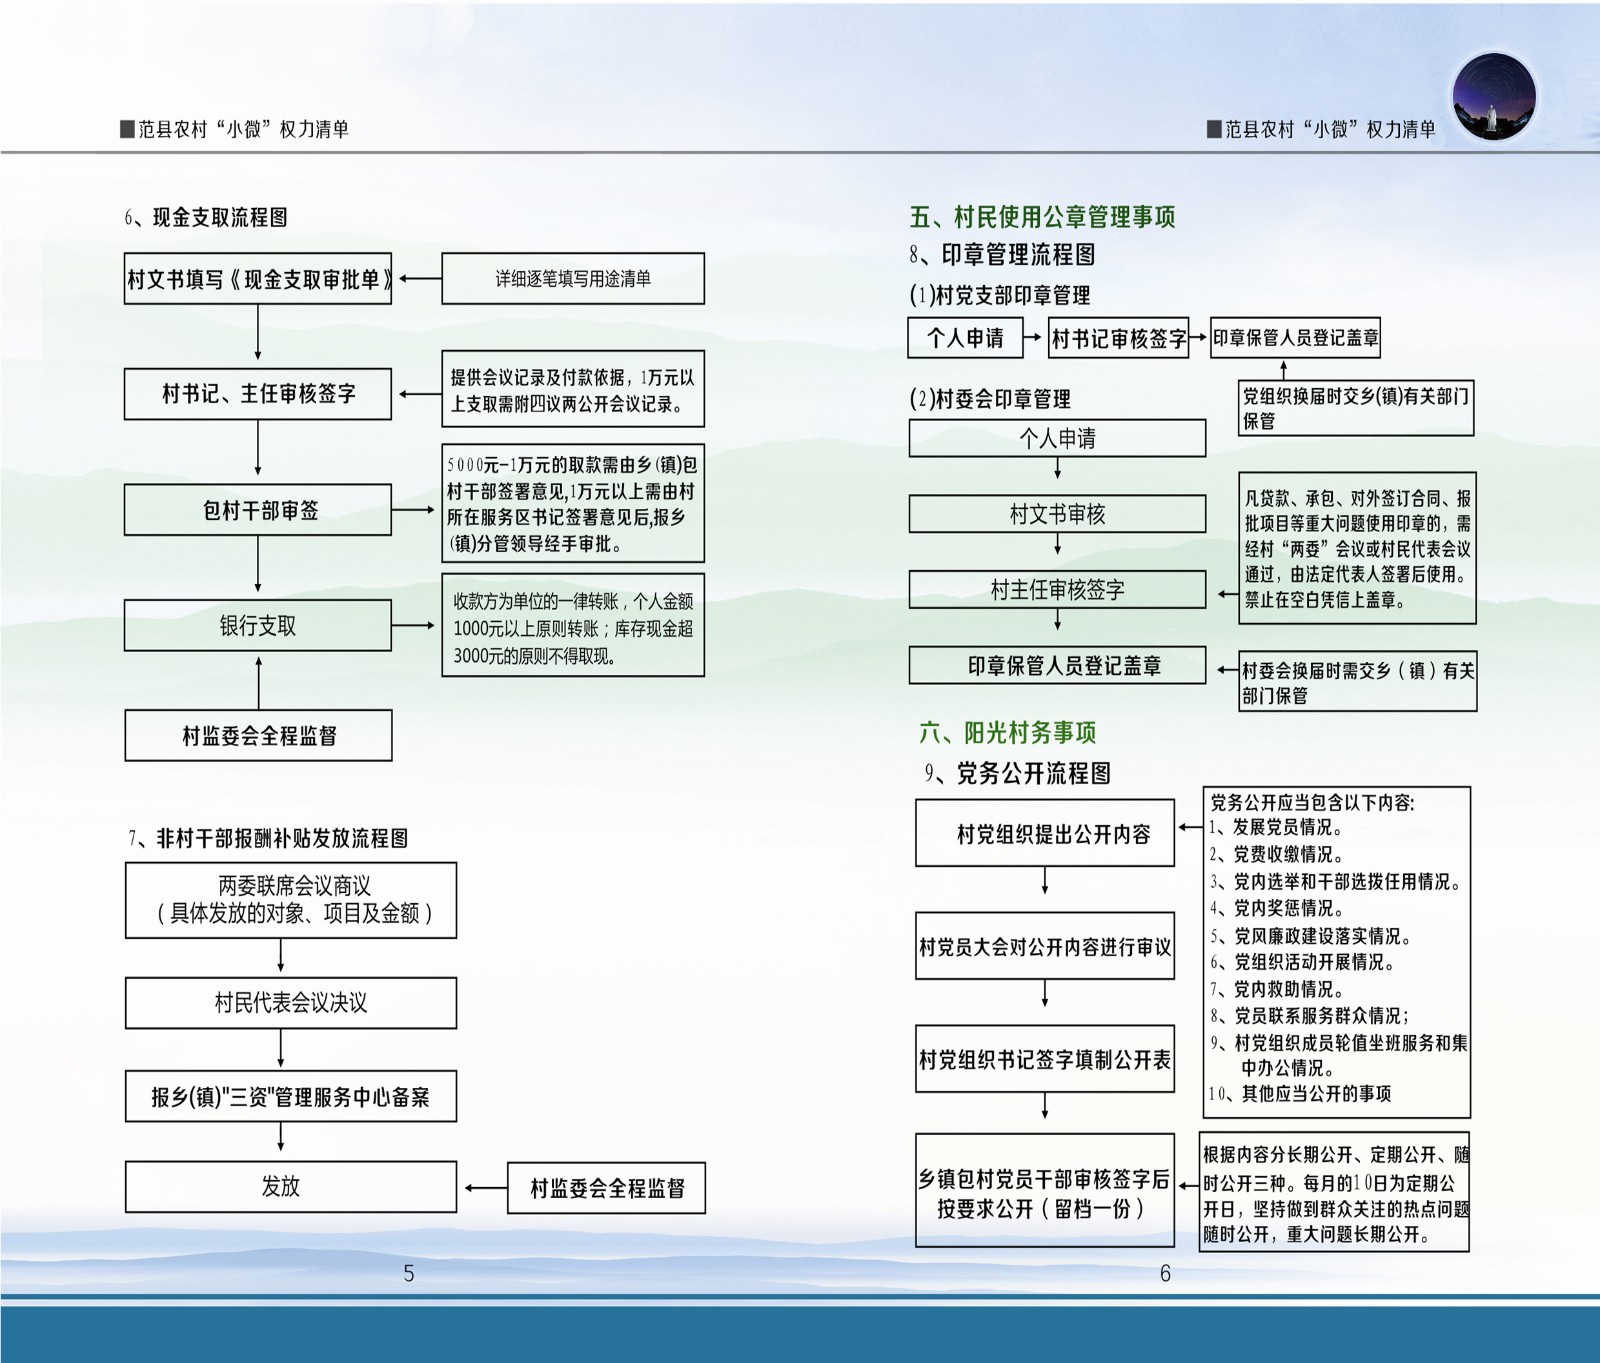Screen dimensions: 1600x1363
Task: Click box 村书记、主任审核签字
Action: 258,393
